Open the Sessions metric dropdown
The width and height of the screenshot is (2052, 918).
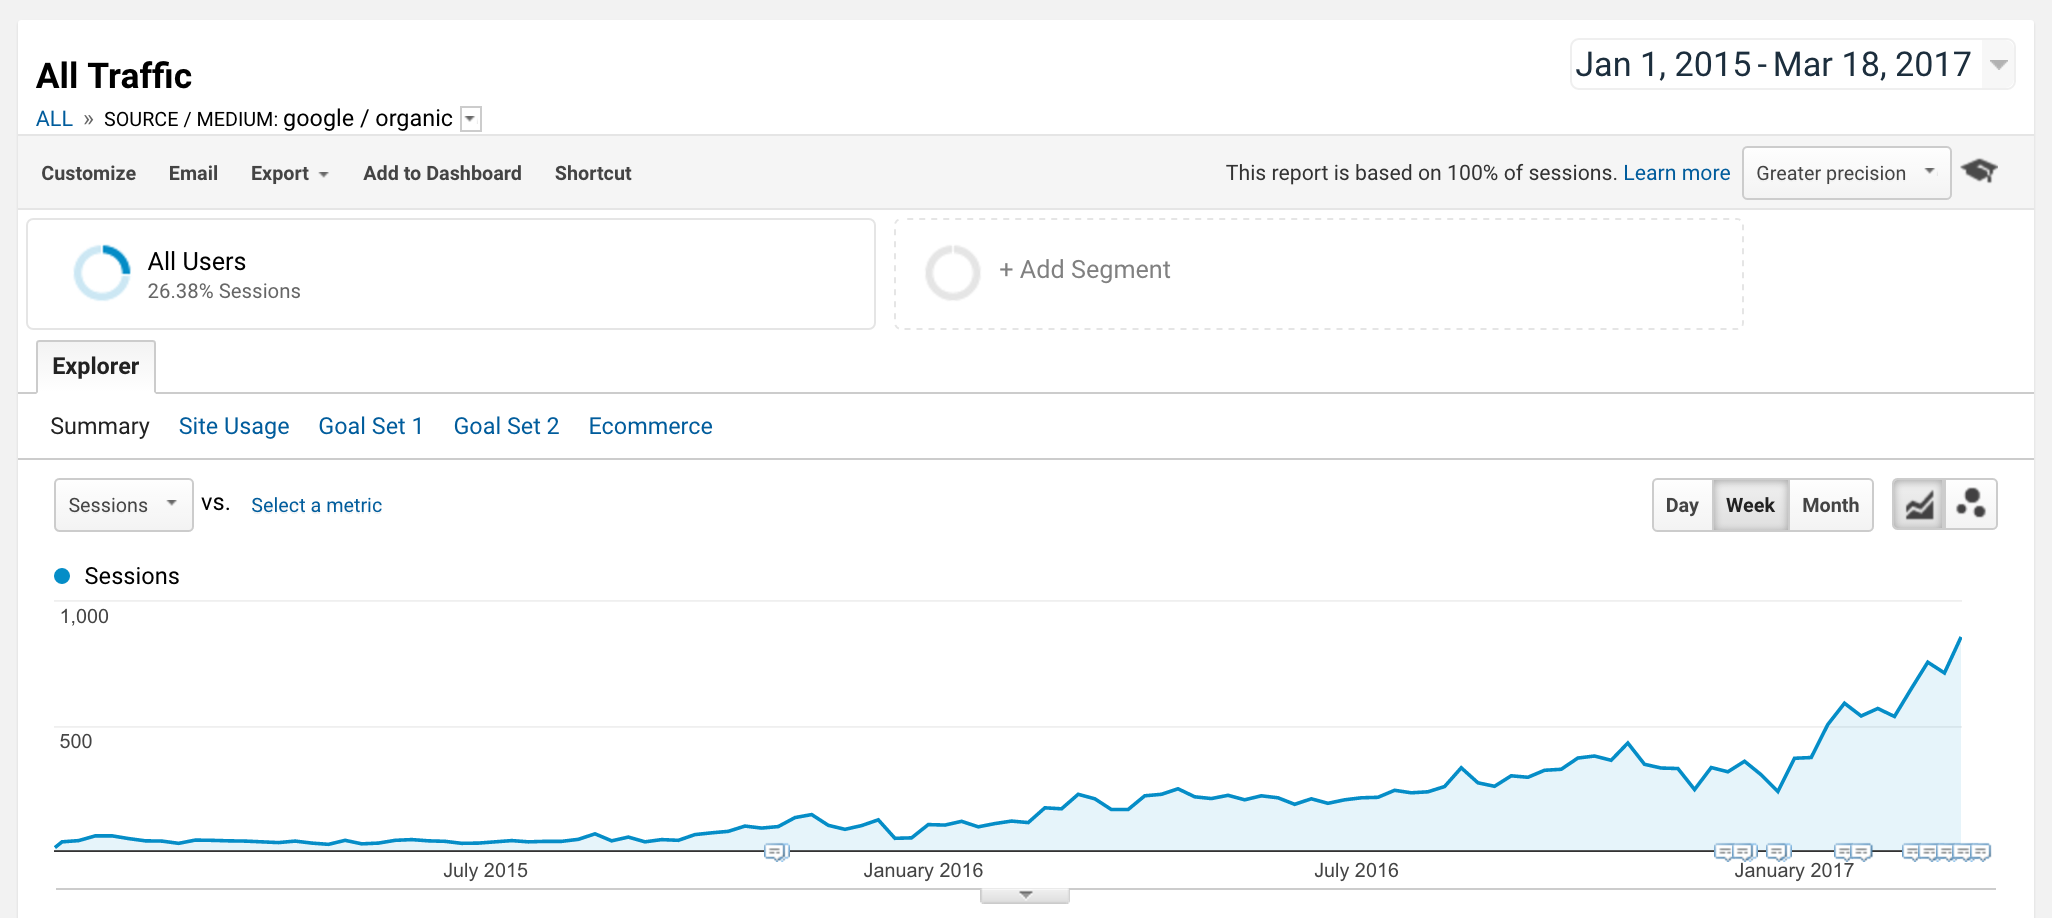pyautogui.click(x=123, y=505)
